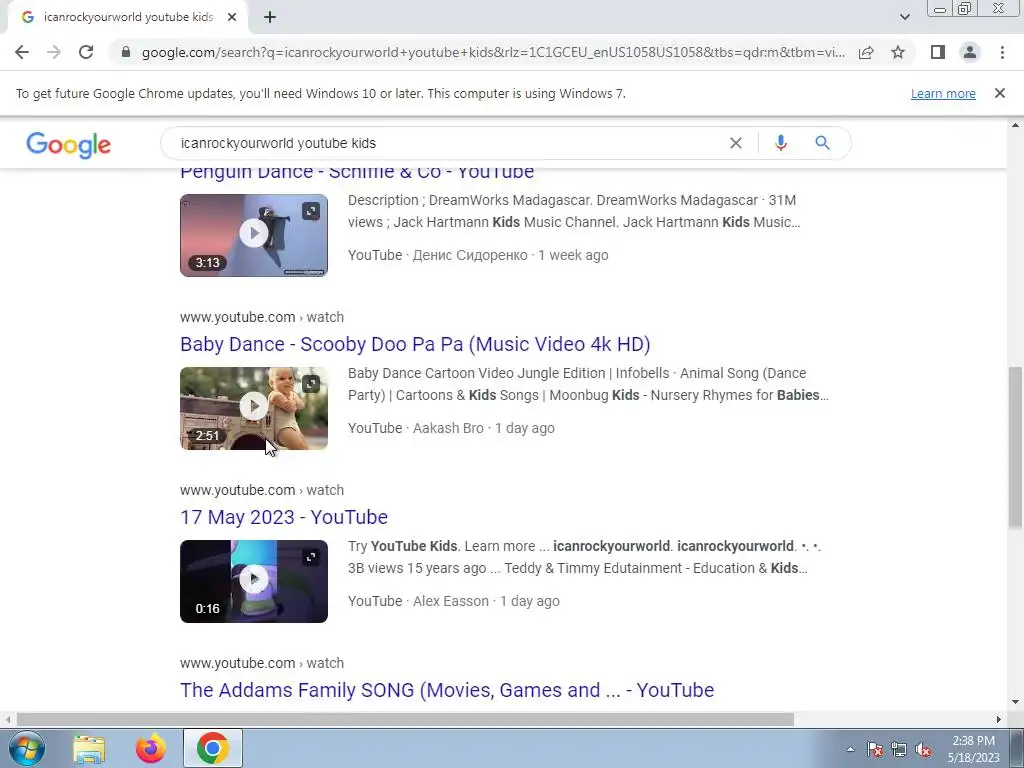This screenshot has height=768, width=1024.
Task: Click horizontal scrollbar right arrow
Action: coord(999,719)
